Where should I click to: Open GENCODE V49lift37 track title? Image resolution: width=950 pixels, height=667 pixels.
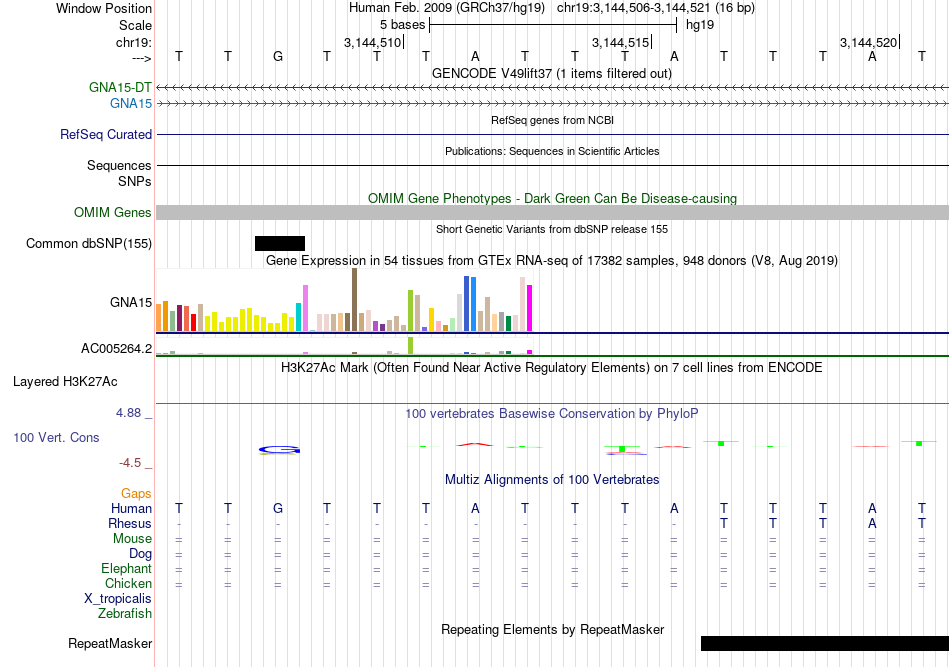[552, 74]
